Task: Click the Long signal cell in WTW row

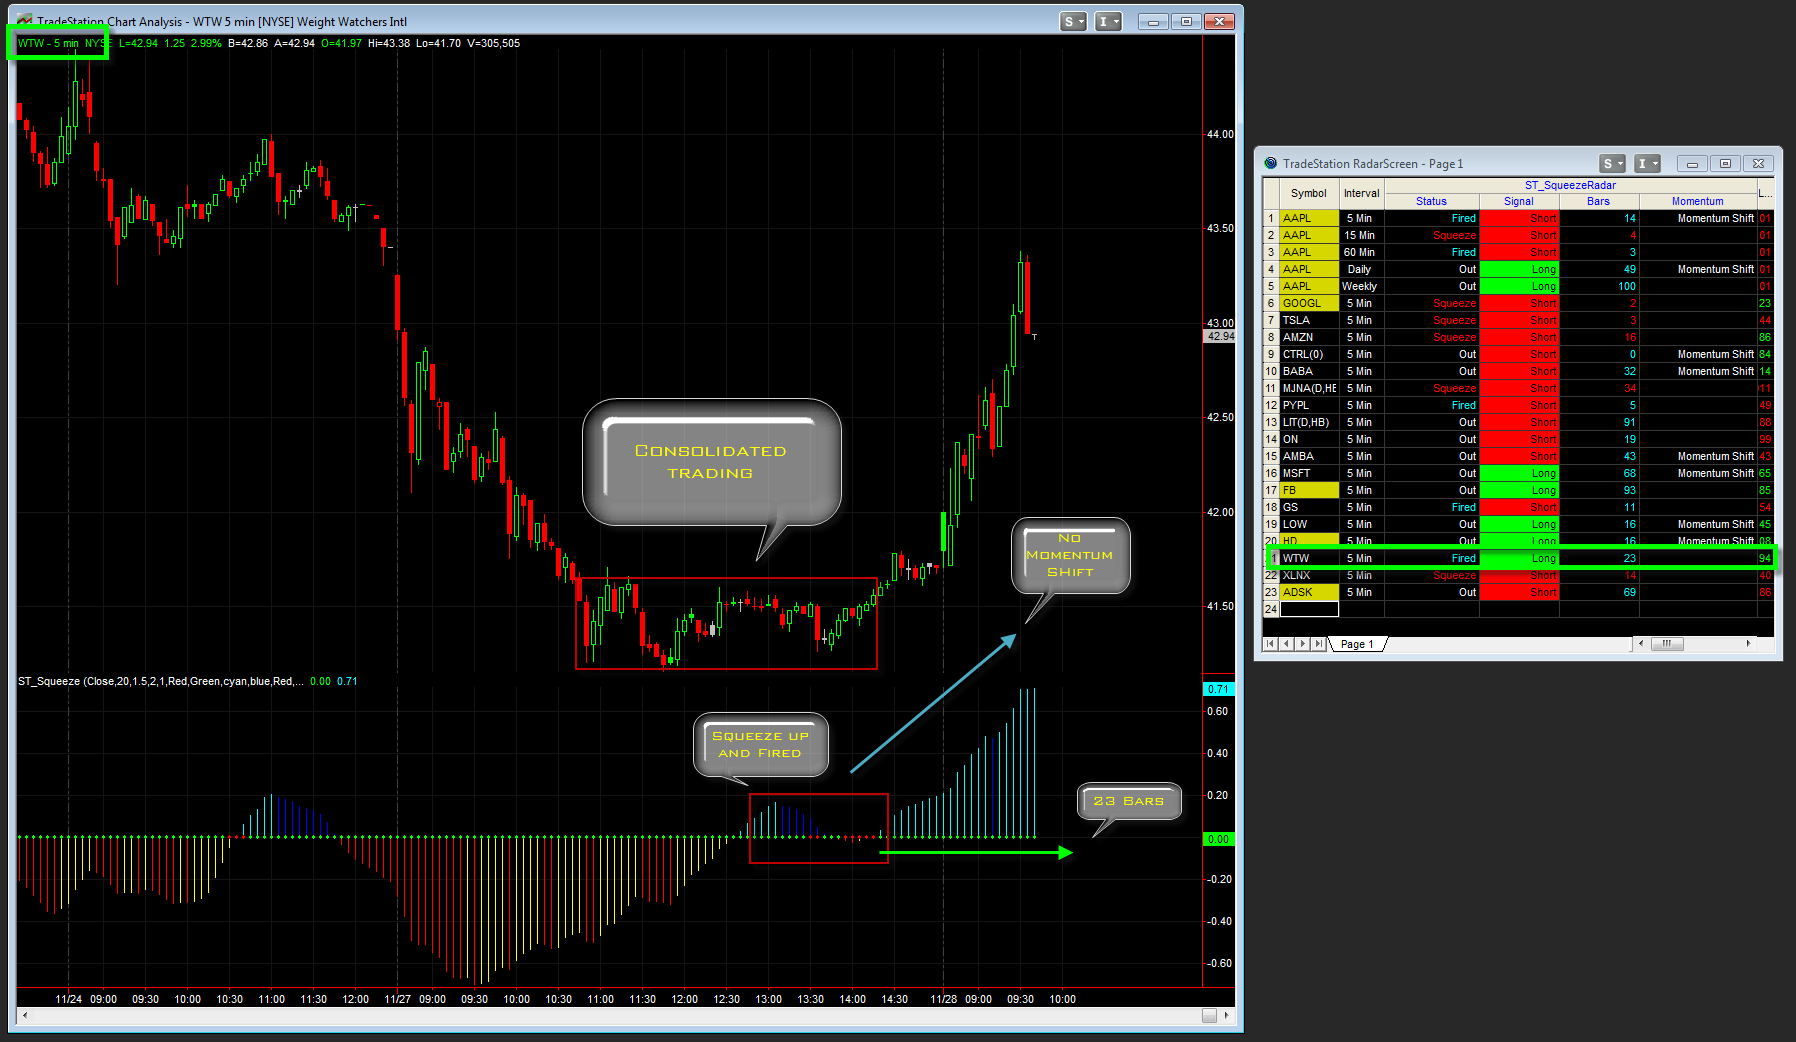Action: [1519, 558]
